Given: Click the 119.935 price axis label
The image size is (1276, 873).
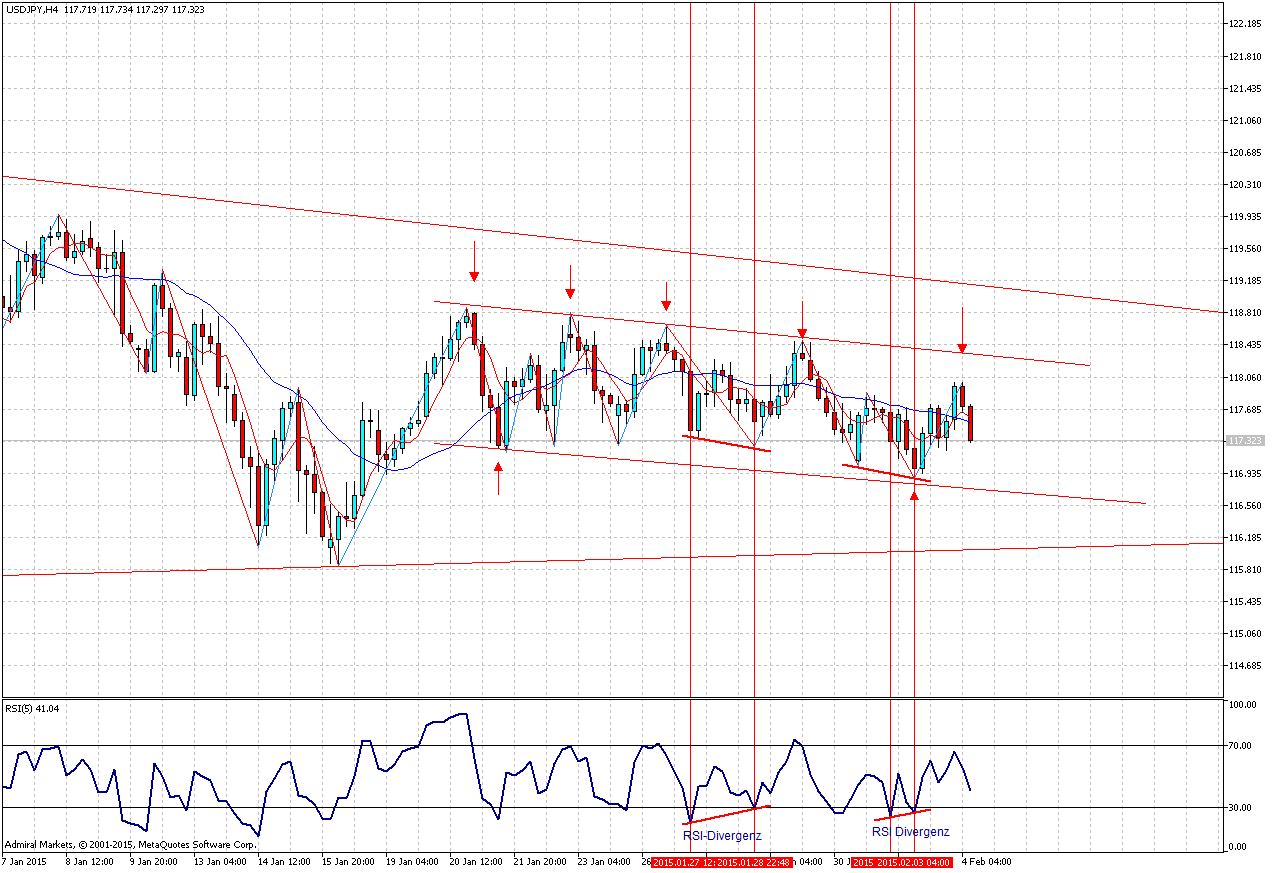Looking at the screenshot, I should tap(1246, 216).
